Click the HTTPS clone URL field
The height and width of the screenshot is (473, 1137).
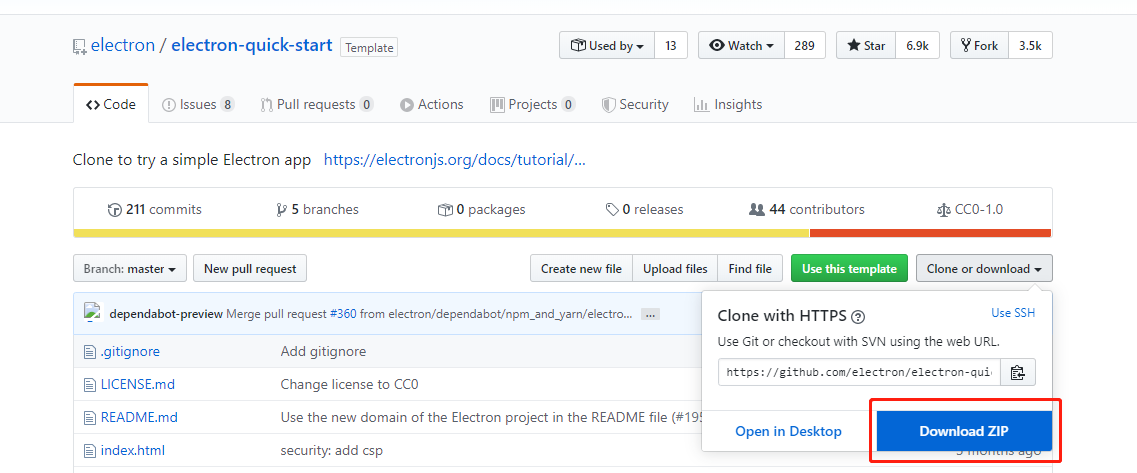[x=859, y=372]
